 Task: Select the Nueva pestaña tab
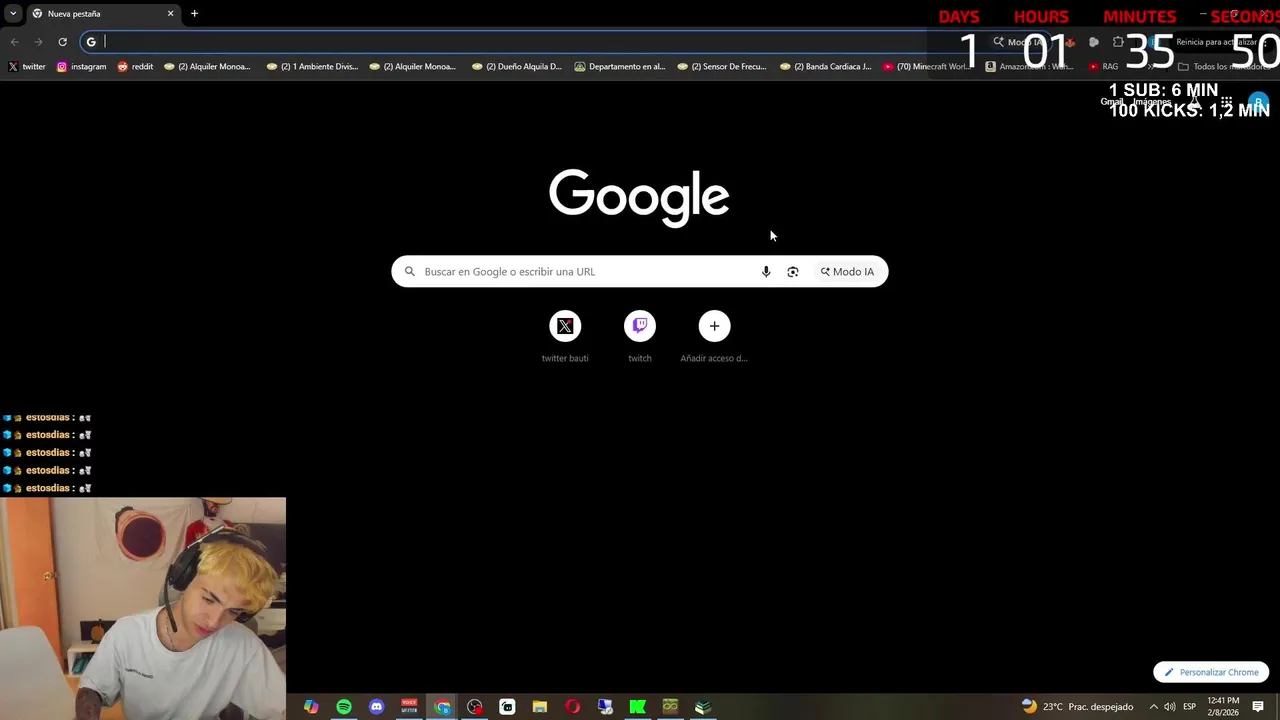coord(102,14)
